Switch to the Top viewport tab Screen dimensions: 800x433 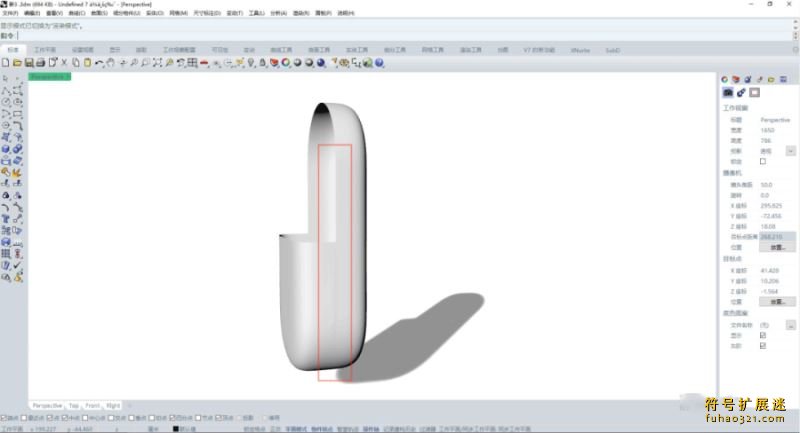(74, 405)
